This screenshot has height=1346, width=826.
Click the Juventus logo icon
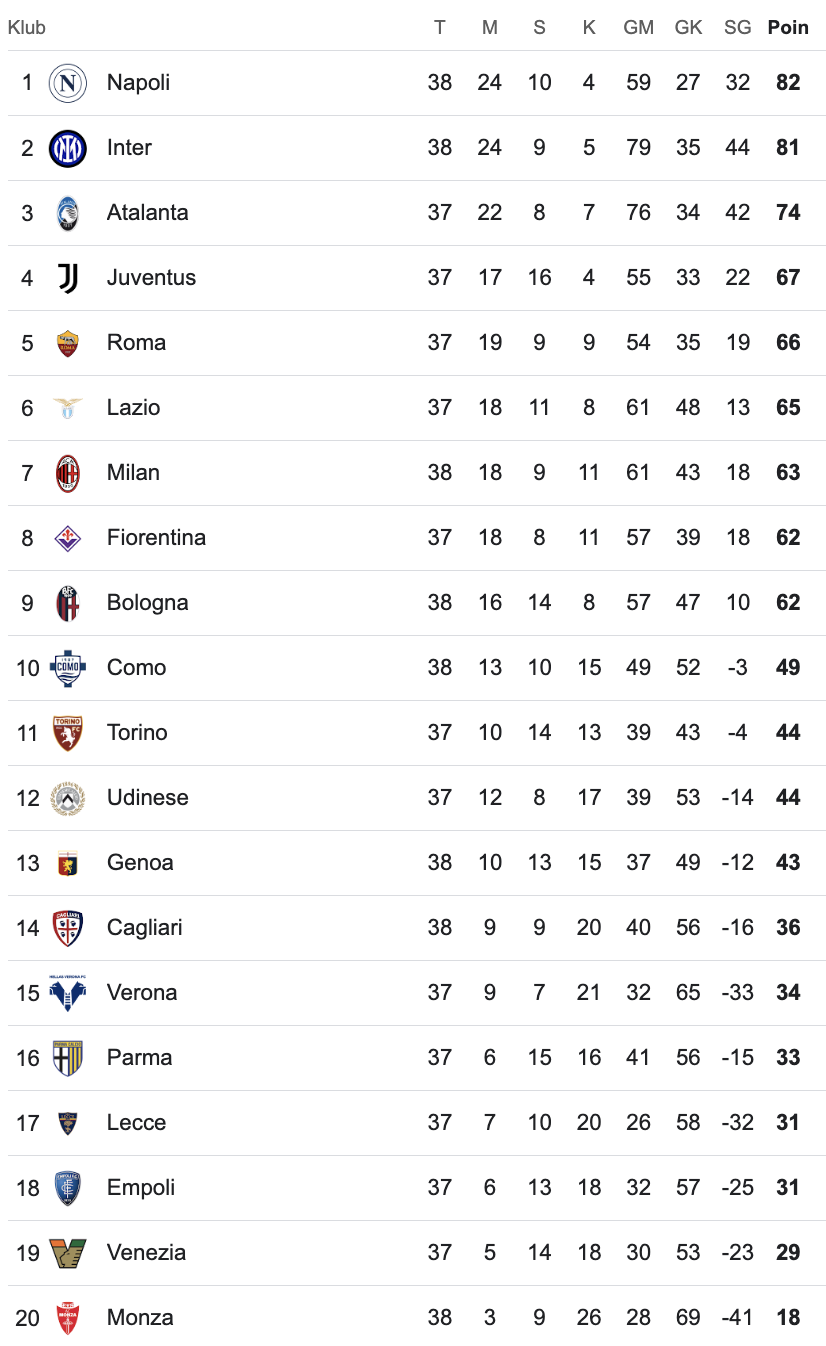[x=68, y=278]
